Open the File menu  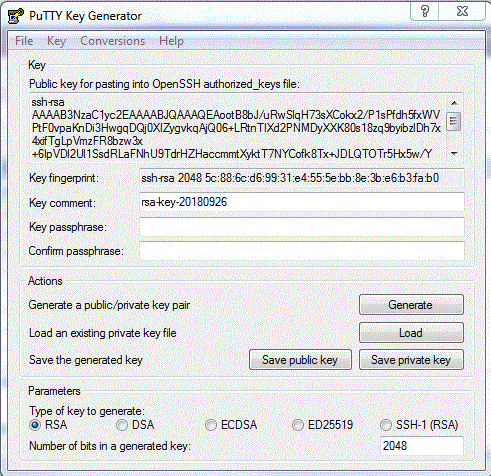24,41
